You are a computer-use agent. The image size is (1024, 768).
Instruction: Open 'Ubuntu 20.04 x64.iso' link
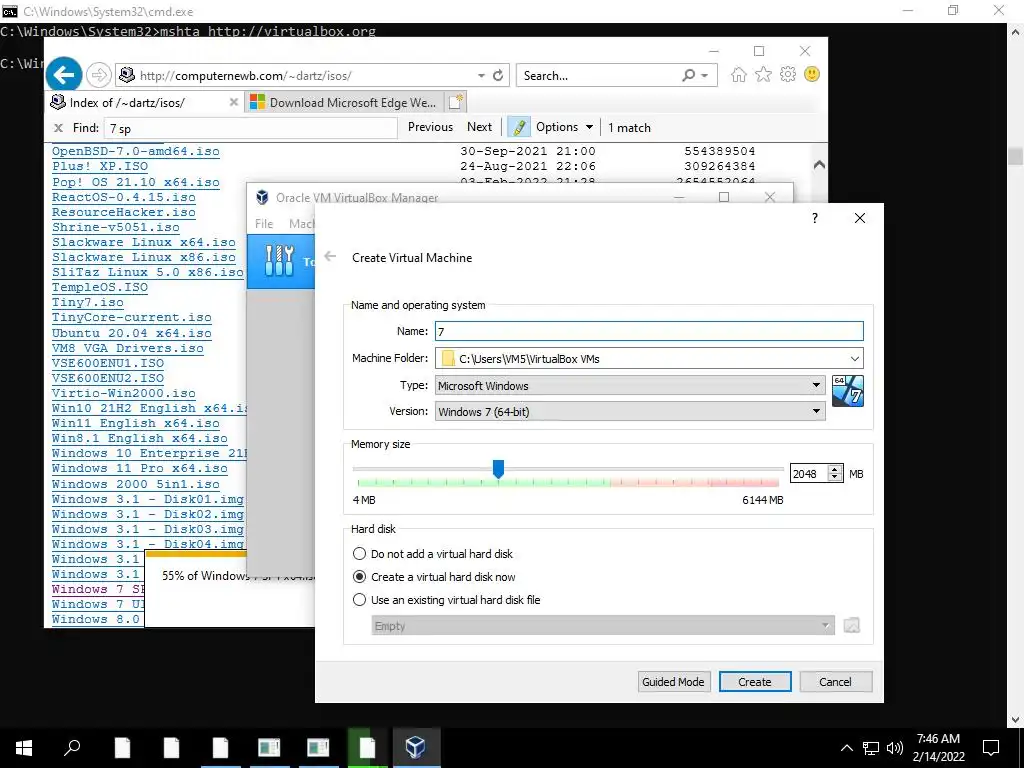(132, 333)
